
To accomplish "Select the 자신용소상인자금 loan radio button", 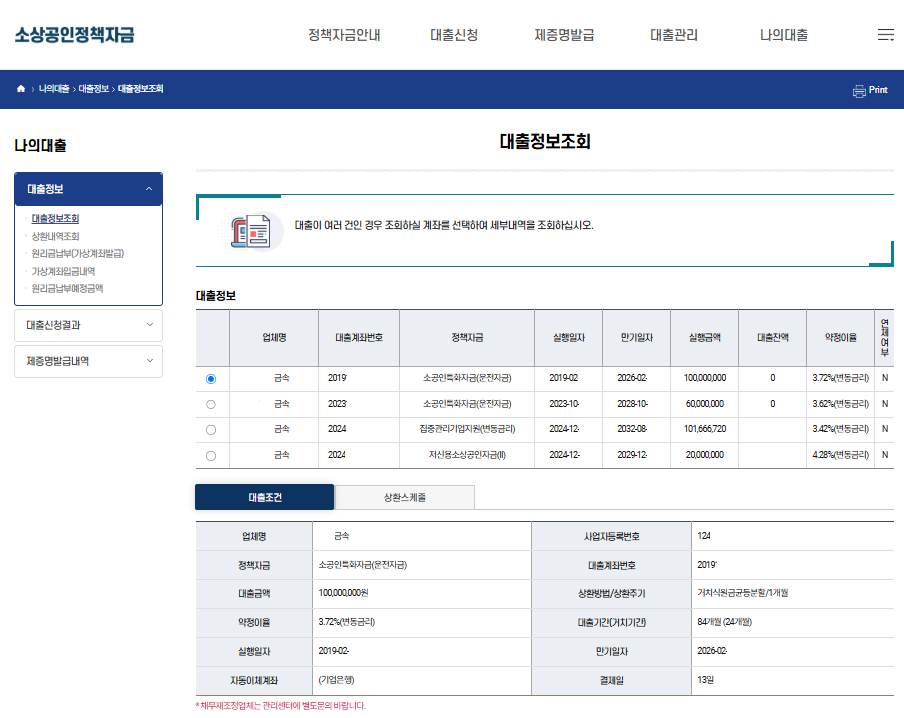I will (210, 456).
